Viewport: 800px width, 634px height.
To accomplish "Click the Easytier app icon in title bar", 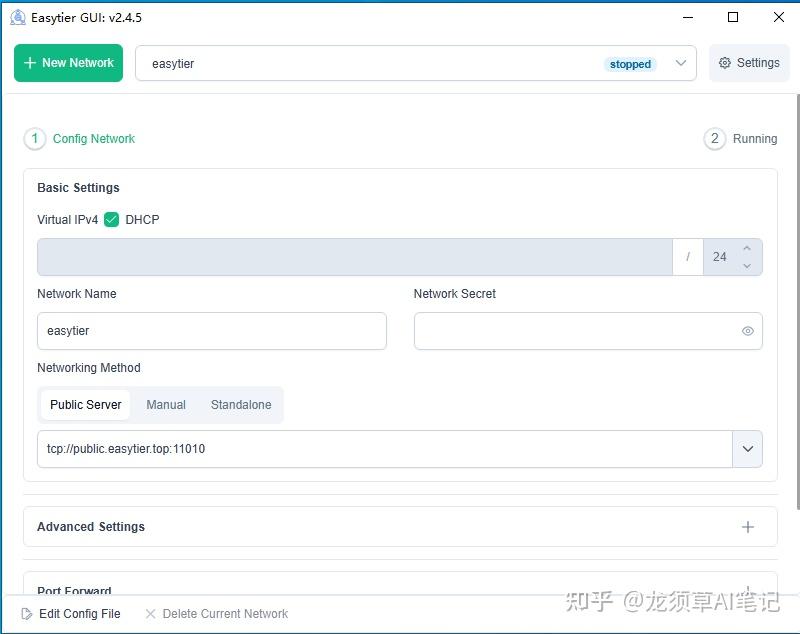I will tap(17, 17).
